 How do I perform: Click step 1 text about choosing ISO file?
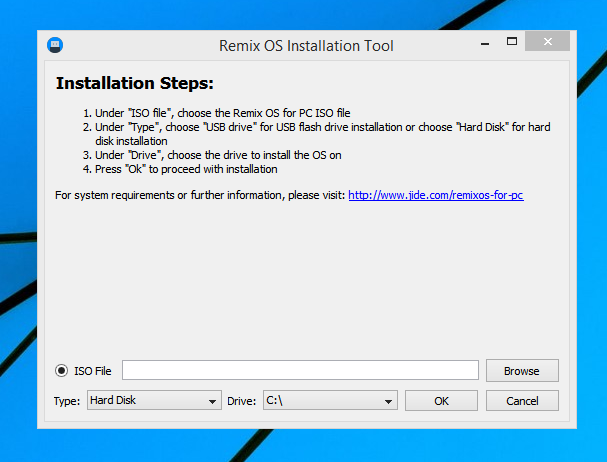pyautogui.click(x=223, y=113)
